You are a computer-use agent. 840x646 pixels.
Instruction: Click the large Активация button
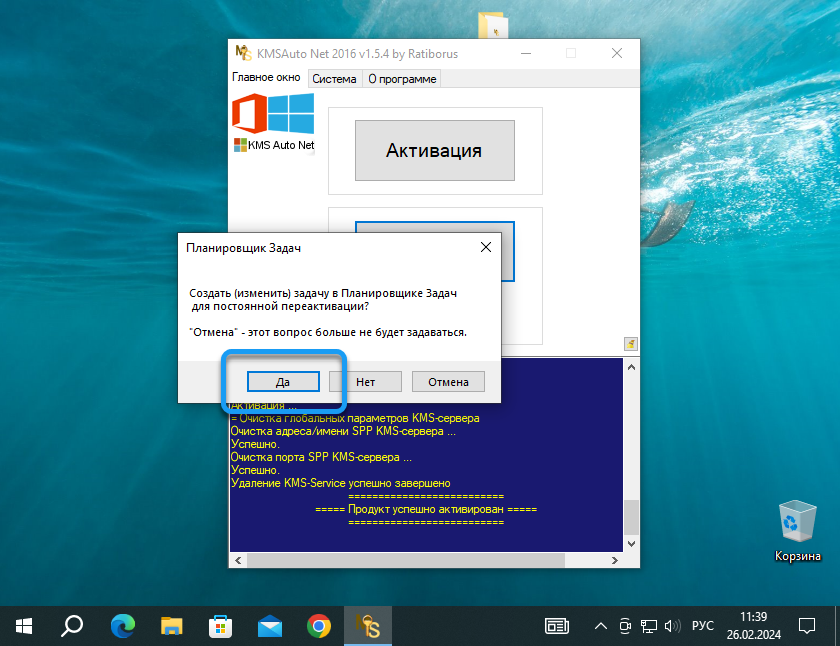click(x=434, y=151)
